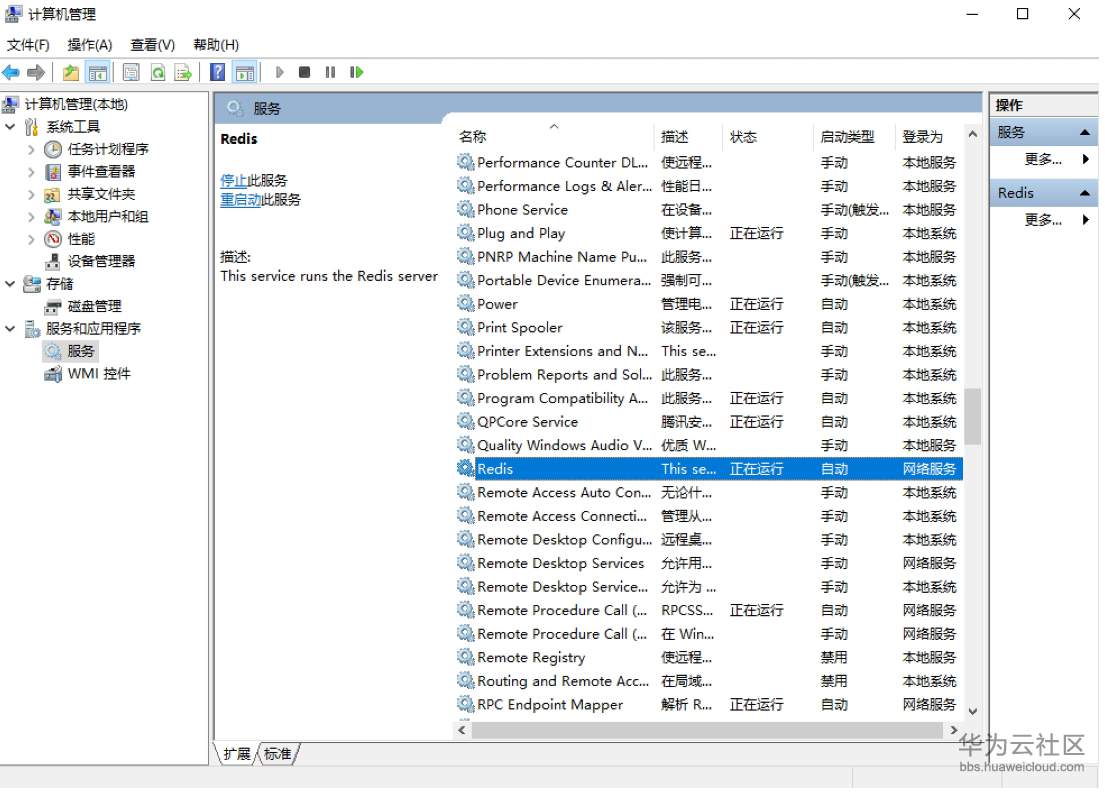Select 事件查看器 in the tree
1105x792 pixels.
click(101, 171)
